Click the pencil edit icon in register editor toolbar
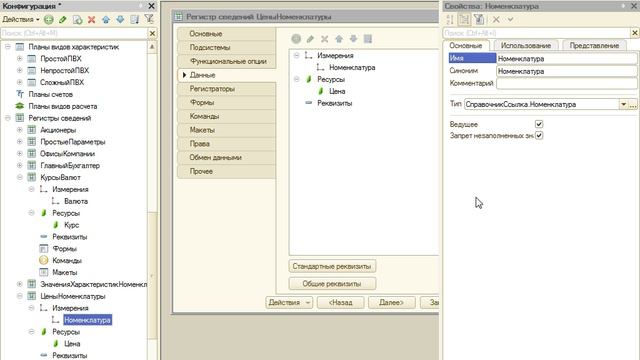640x360 pixels. tap(310, 39)
